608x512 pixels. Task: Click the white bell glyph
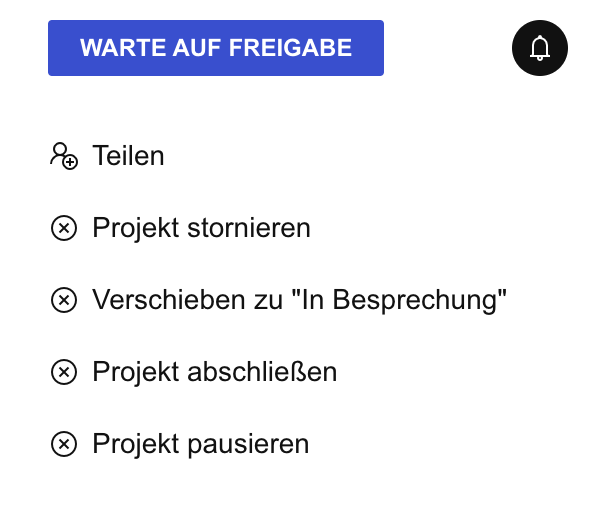[x=540, y=48]
